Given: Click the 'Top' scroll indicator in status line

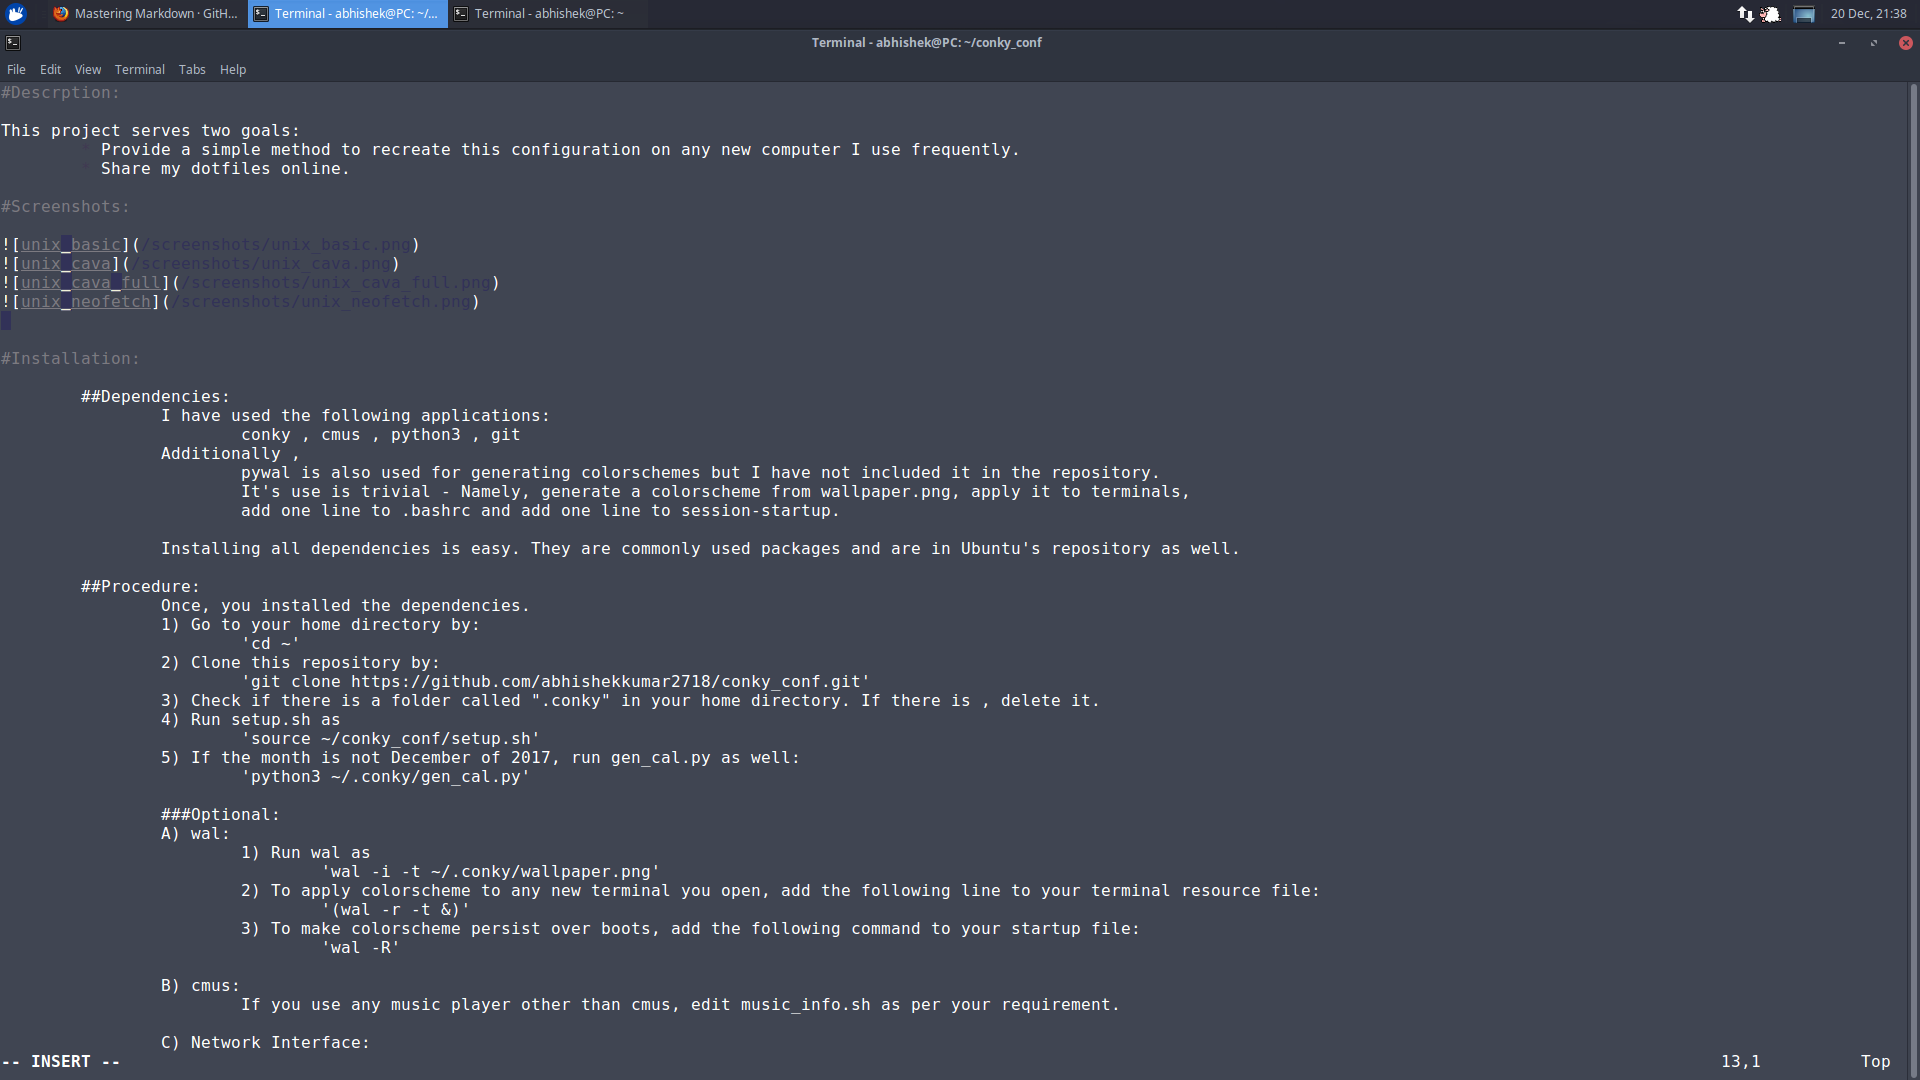Looking at the screenshot, I should tap(1876, 1062).
